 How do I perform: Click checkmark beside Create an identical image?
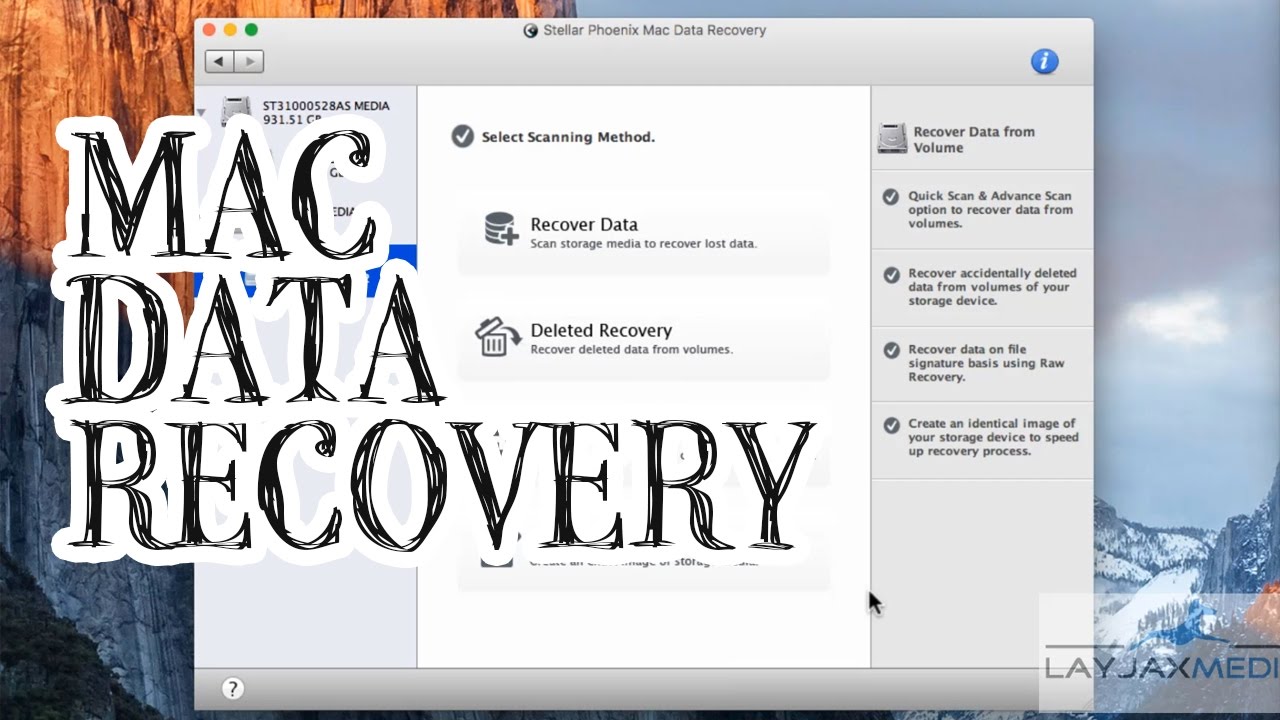point(890,425)
